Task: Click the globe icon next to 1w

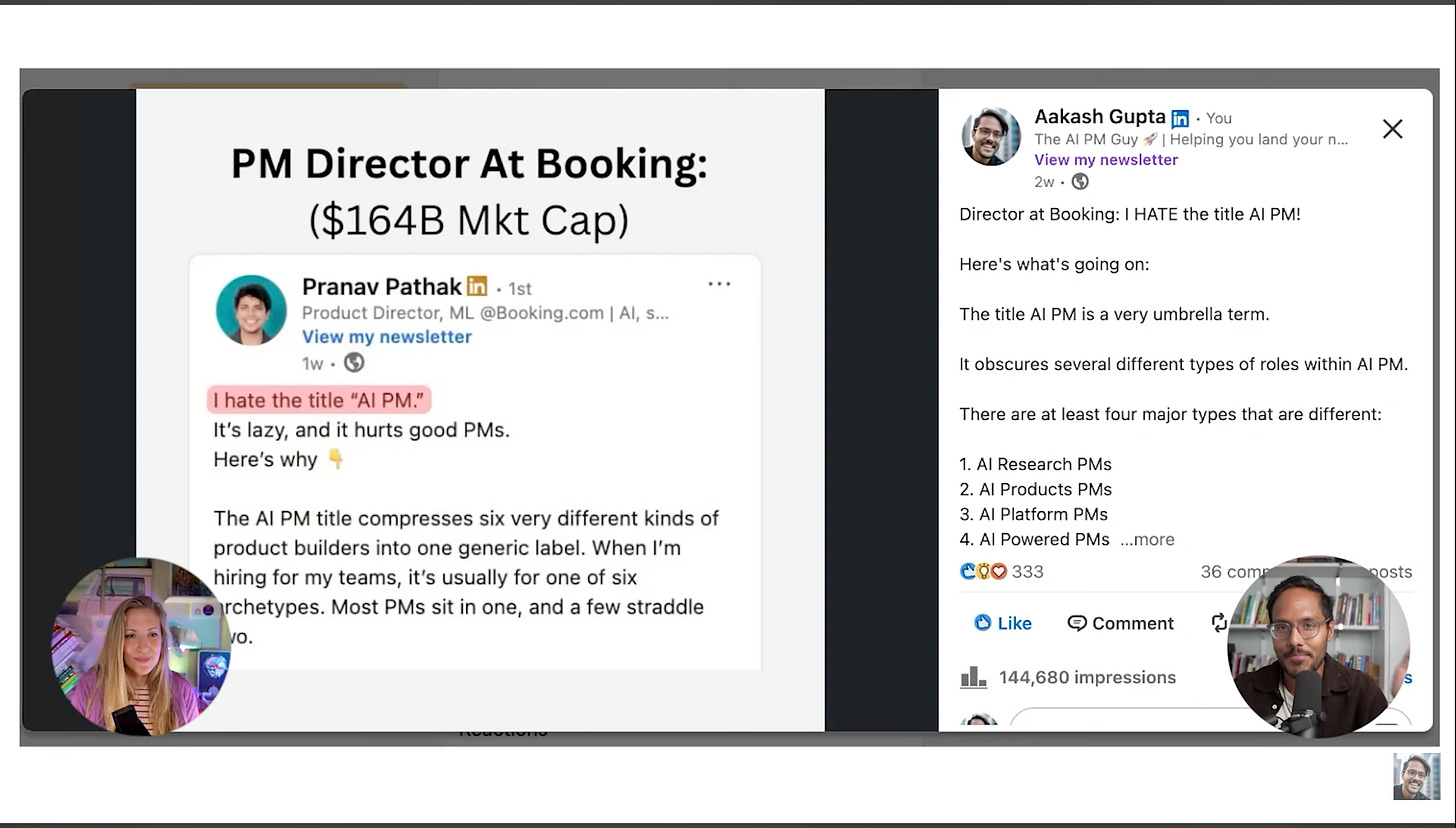Action: click(x=354, y=363)
